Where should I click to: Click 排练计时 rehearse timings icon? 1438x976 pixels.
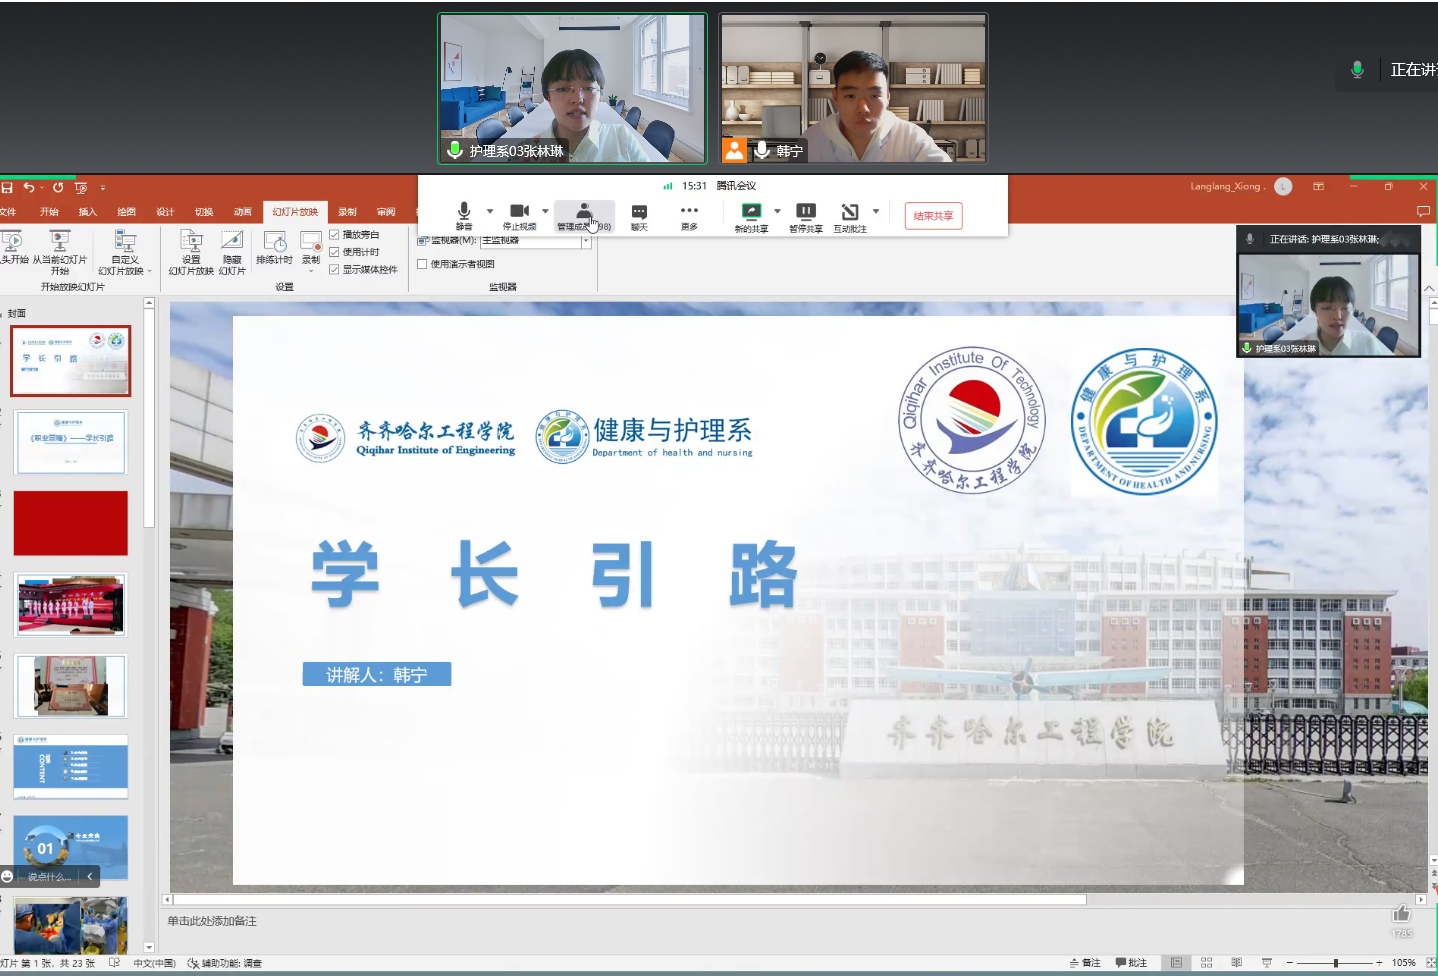274,247
